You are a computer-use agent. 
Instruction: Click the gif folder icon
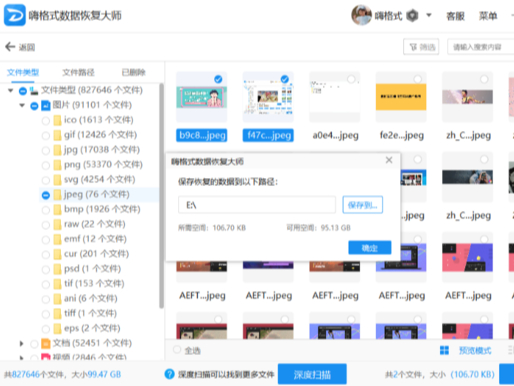57,135
